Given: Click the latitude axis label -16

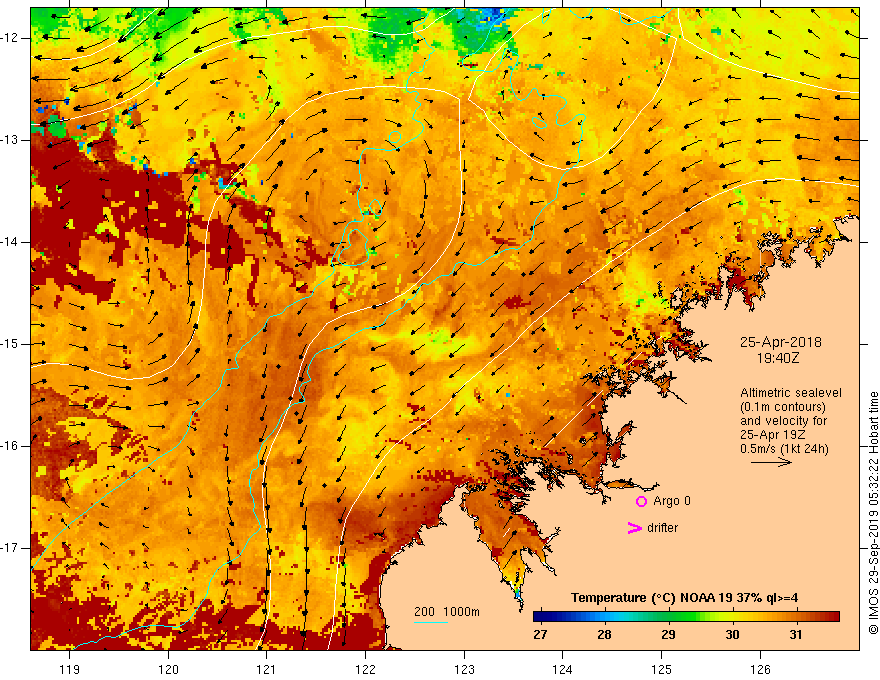Looking at the screenshot, I should pos(10,446).
